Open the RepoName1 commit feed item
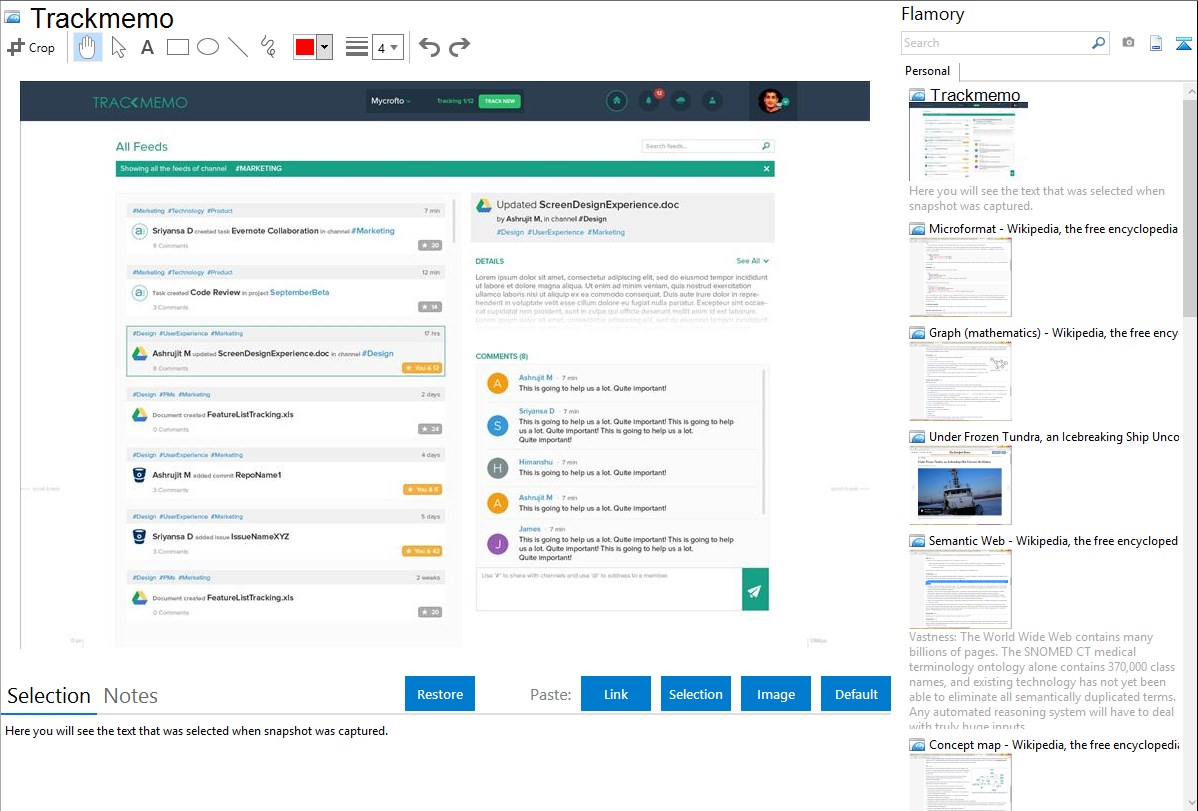This screenshot has width=1198, height=811. coord(285,475)
